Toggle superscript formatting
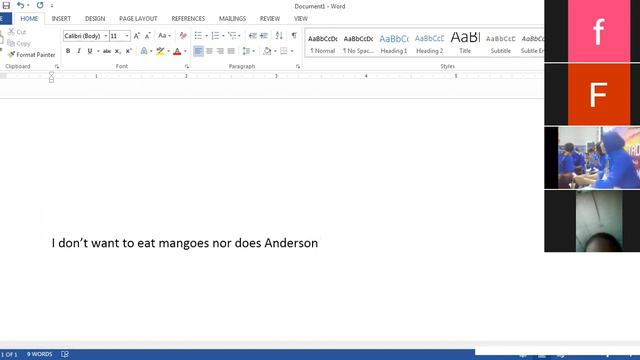Viewport: 640px width, 360px height. coord(129,51)
